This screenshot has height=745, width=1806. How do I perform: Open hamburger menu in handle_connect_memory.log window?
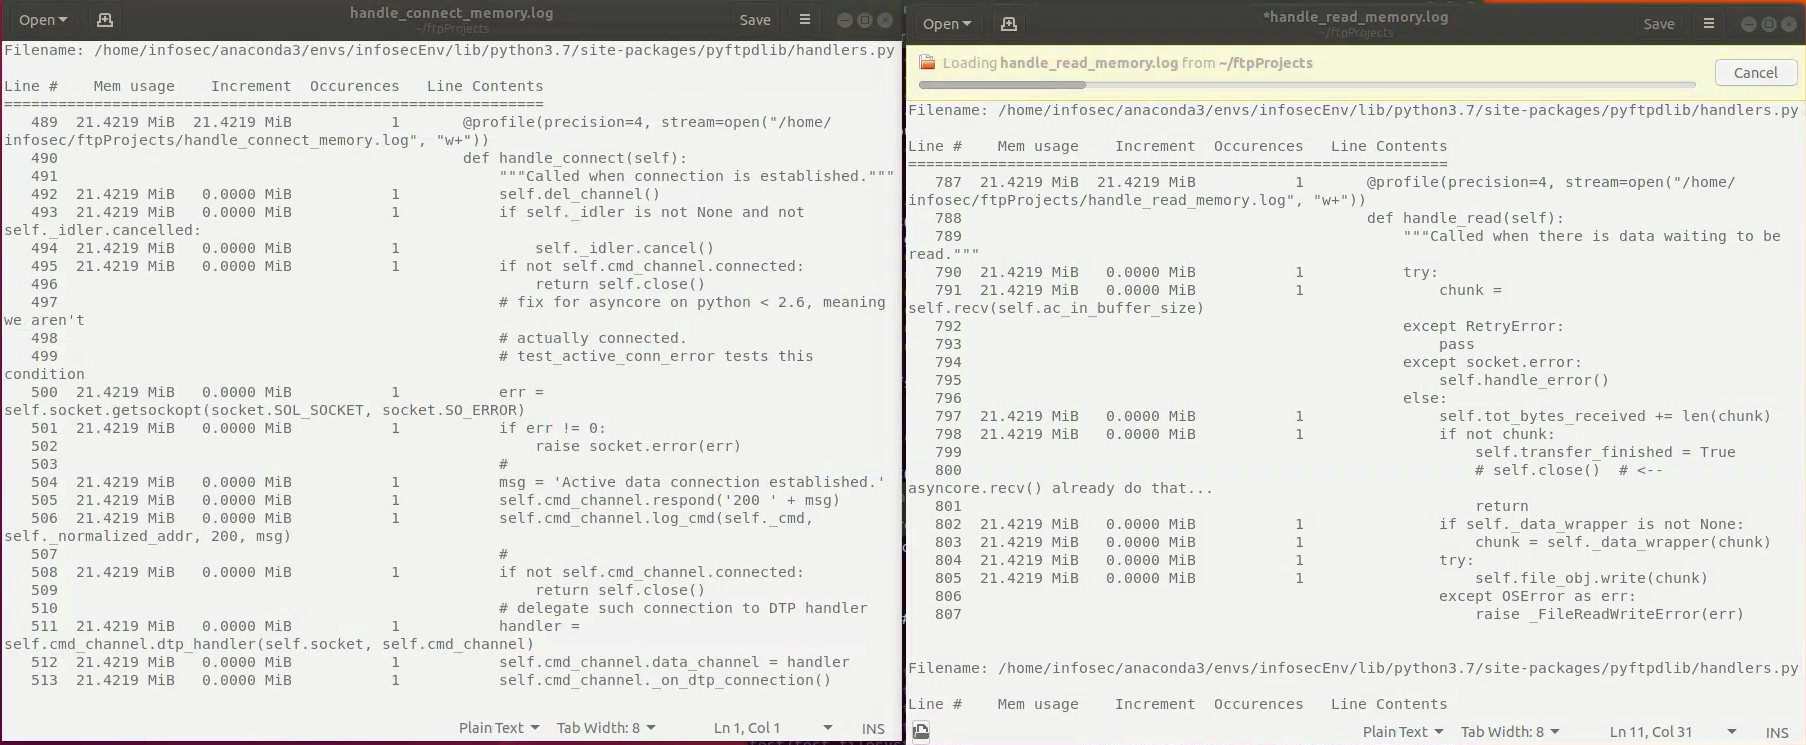point(804,20)
